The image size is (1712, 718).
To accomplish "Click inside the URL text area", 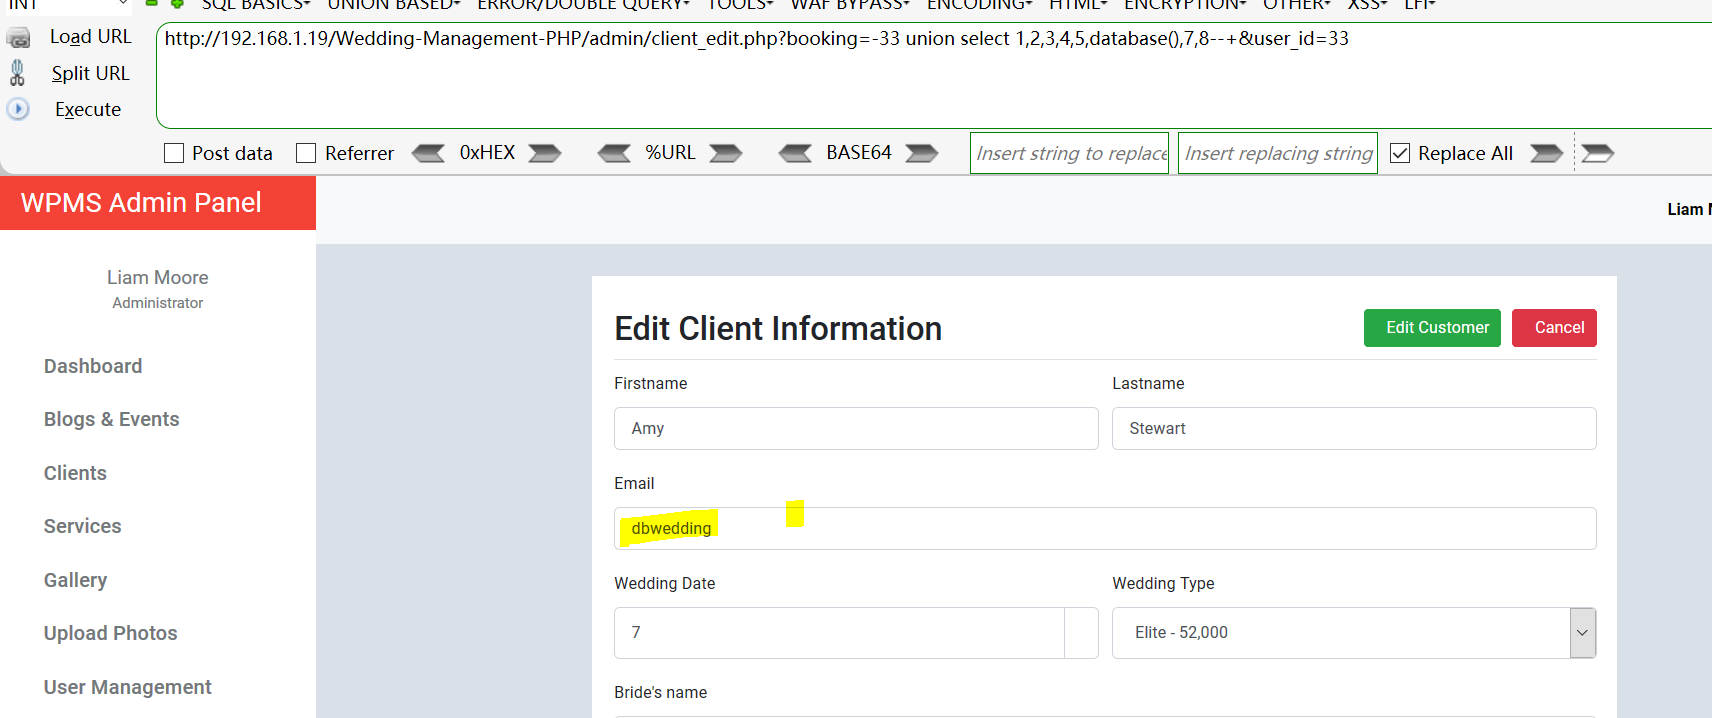I will pos(934,76).
